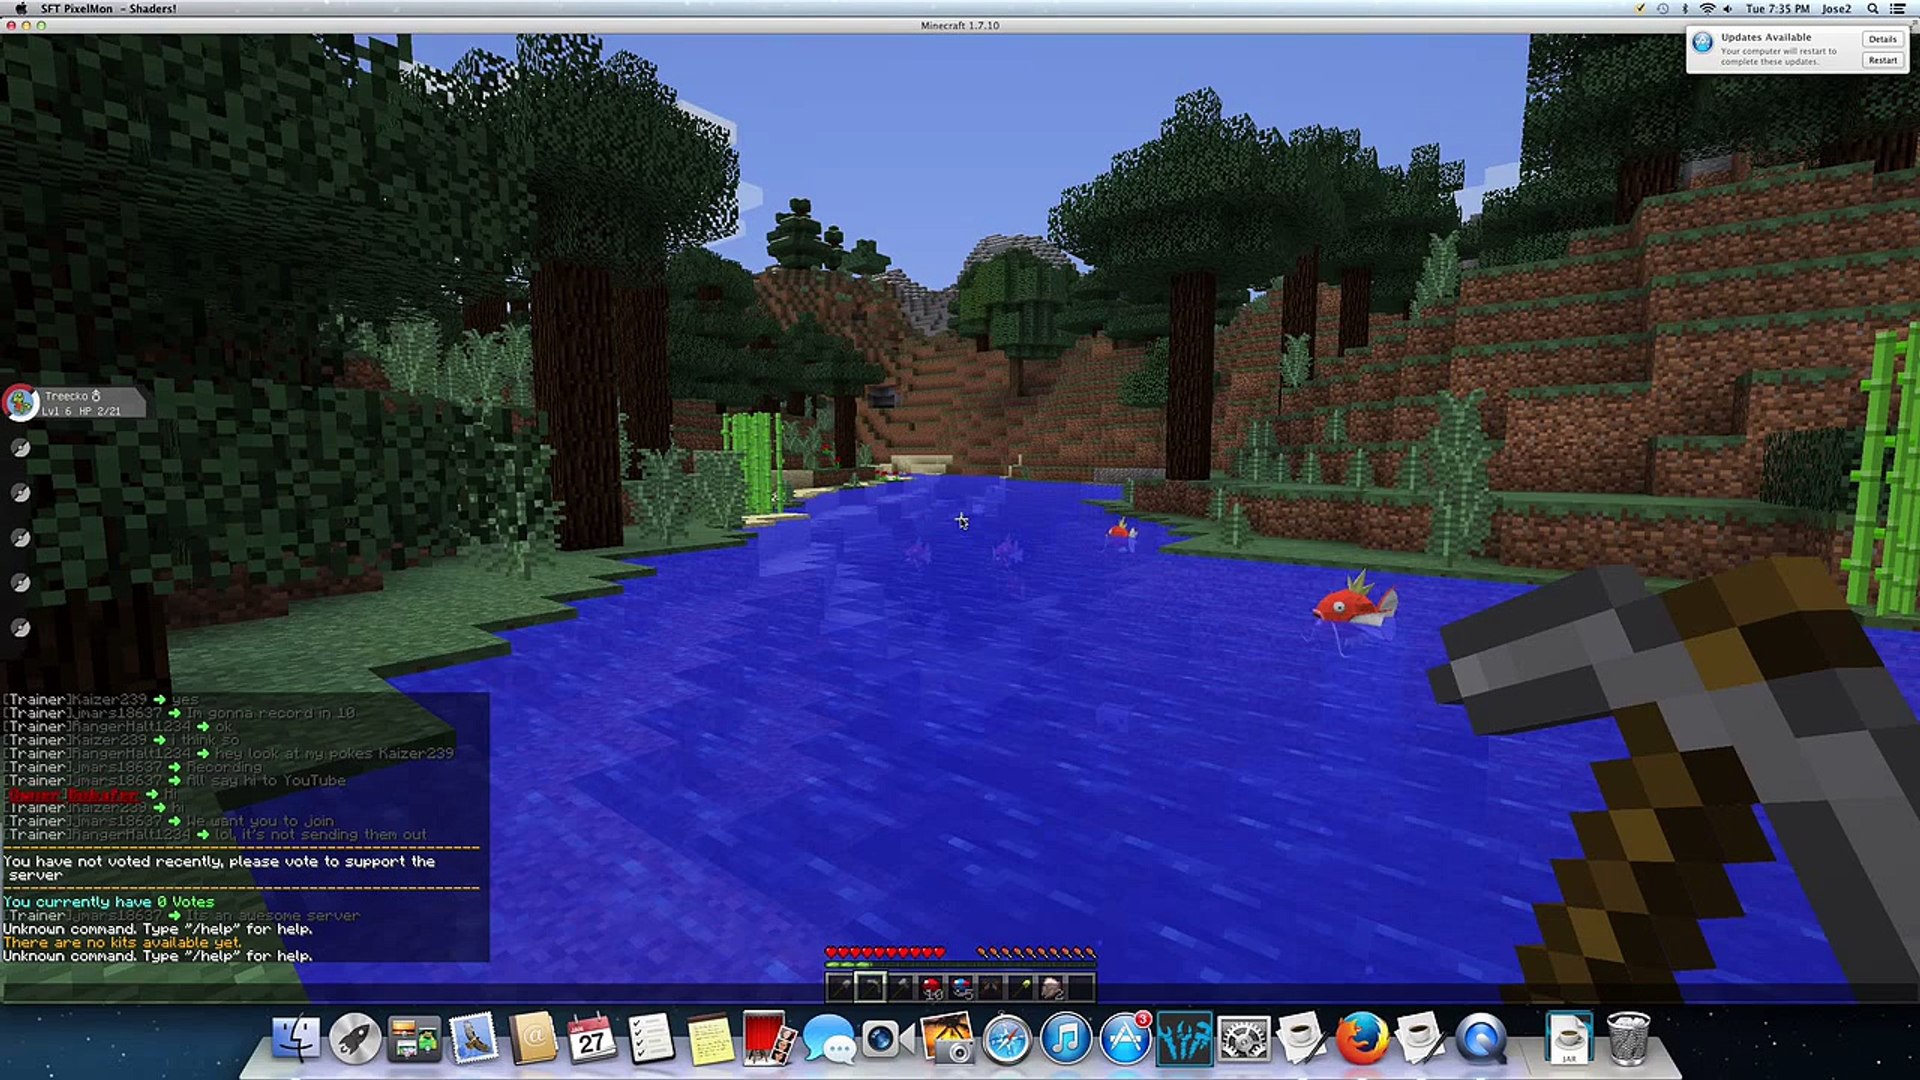Select the Great Ball hotbar item
1920x1080 pixels.
[x=962, y=988]
